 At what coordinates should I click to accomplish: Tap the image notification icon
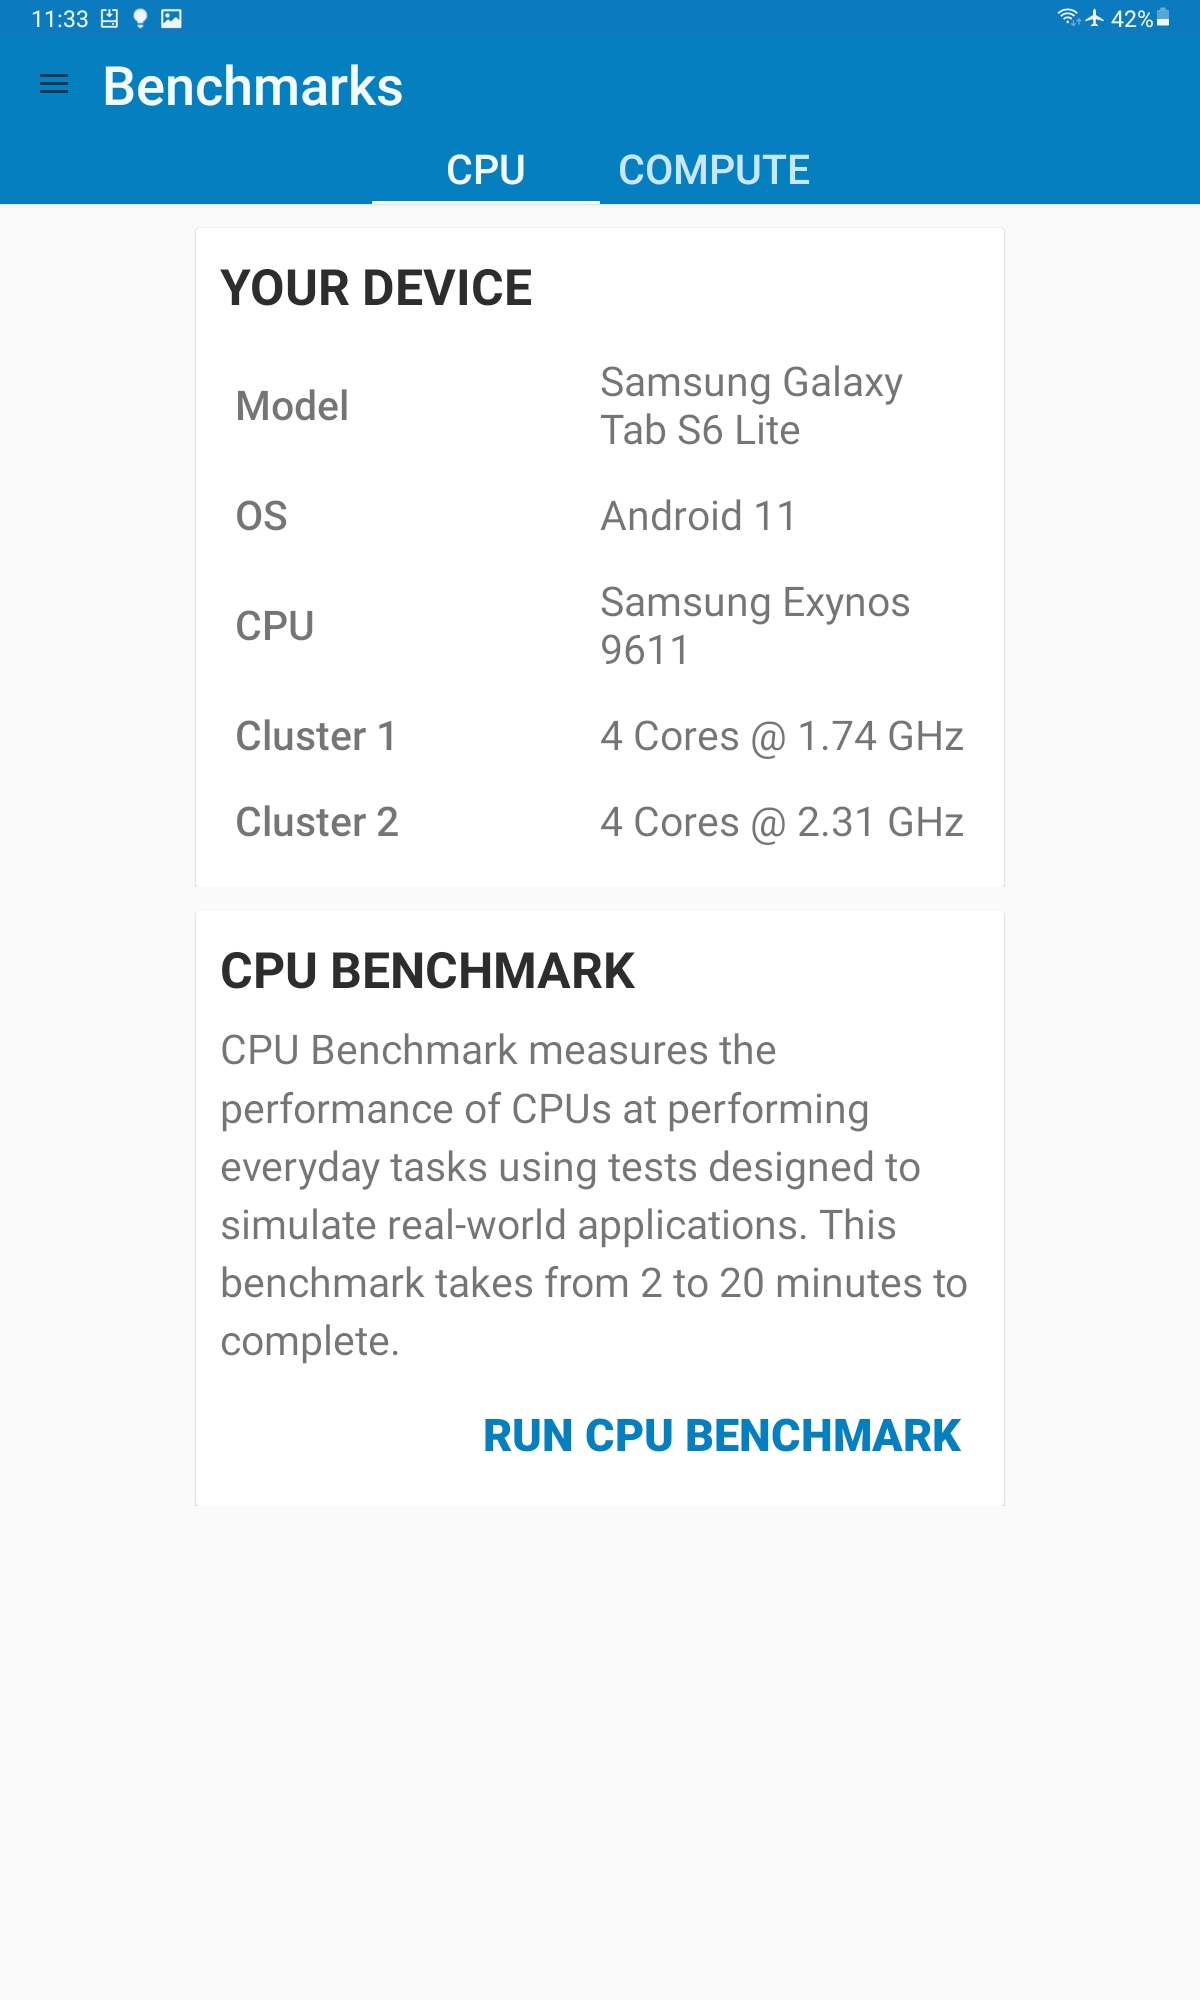(x=171, y=19)
